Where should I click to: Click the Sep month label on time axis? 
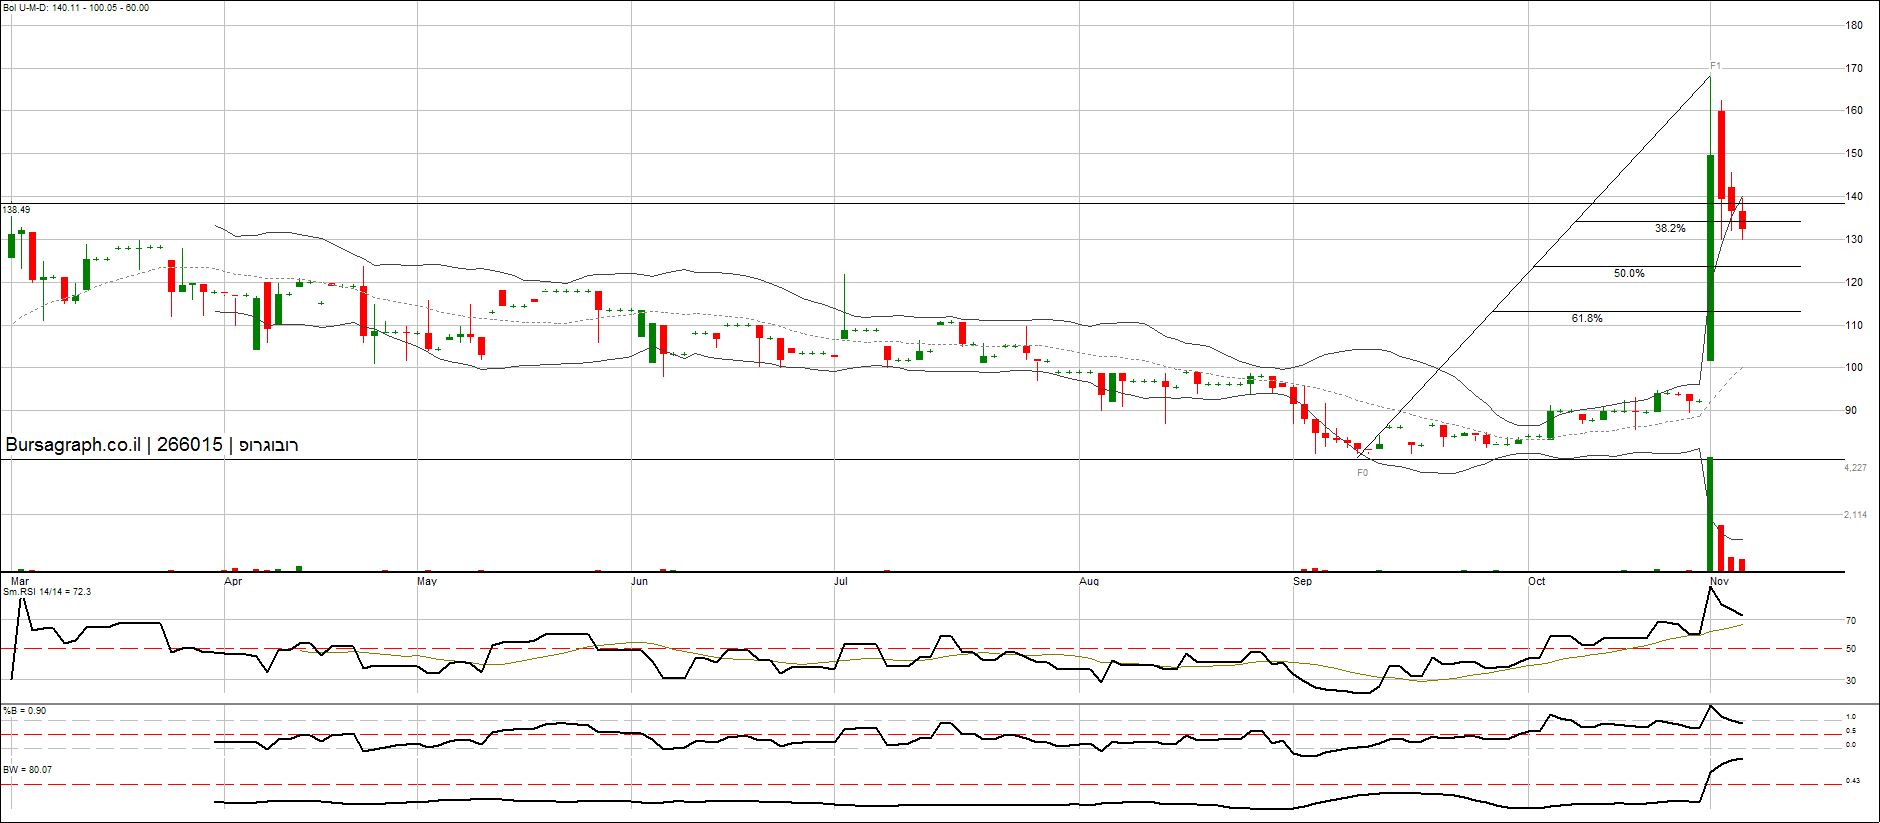click(1302, 581)
